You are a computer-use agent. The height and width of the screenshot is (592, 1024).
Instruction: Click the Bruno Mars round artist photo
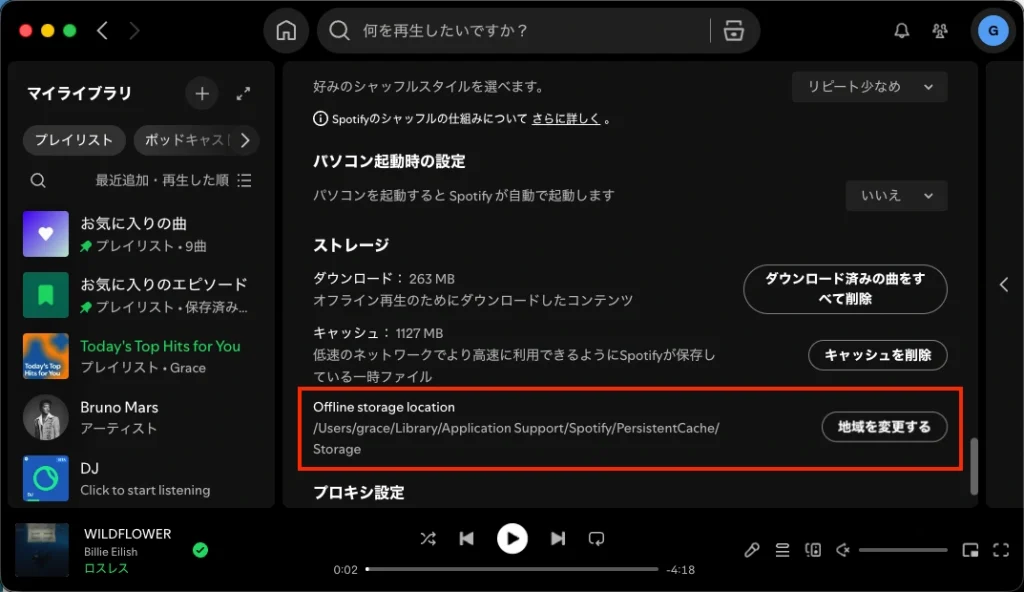click(46, 418)
